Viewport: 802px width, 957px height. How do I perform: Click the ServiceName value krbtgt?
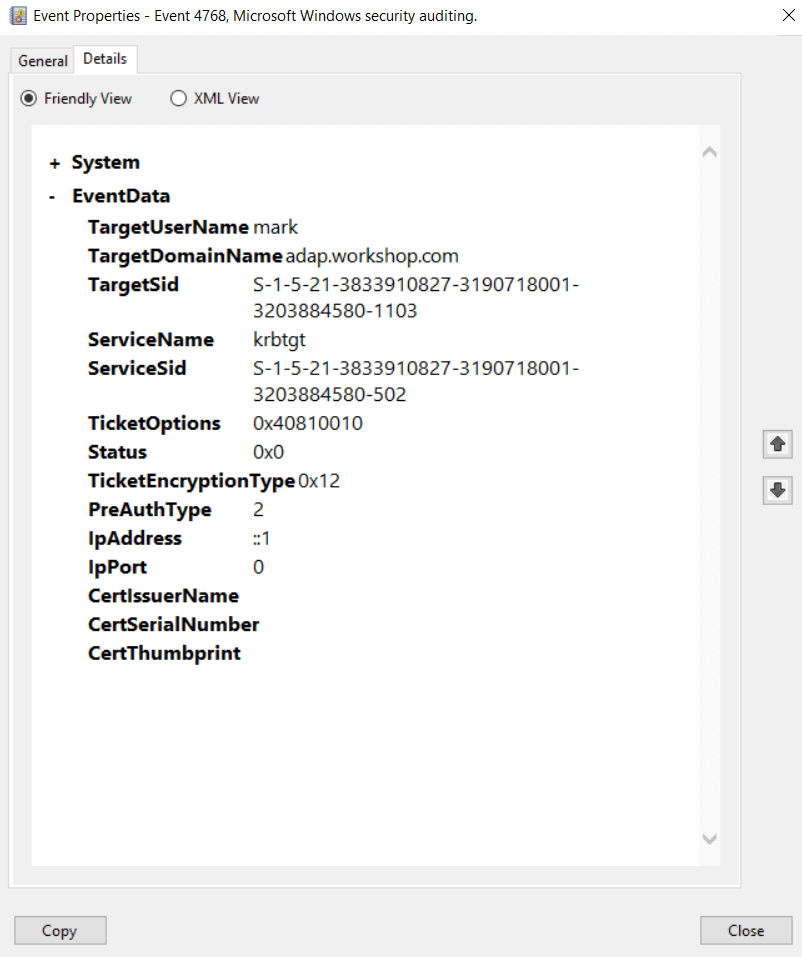pos(279,339)
